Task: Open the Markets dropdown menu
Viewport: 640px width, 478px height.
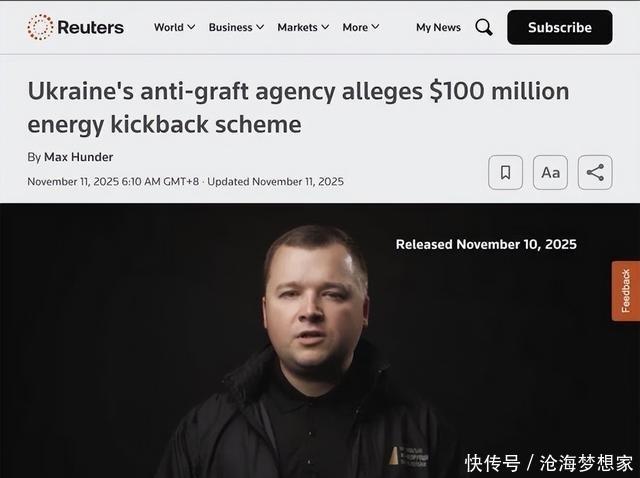Action: click(303, 27)
